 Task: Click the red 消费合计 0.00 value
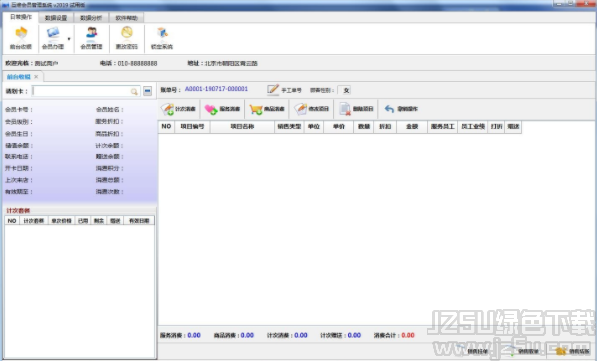point(408,335)
